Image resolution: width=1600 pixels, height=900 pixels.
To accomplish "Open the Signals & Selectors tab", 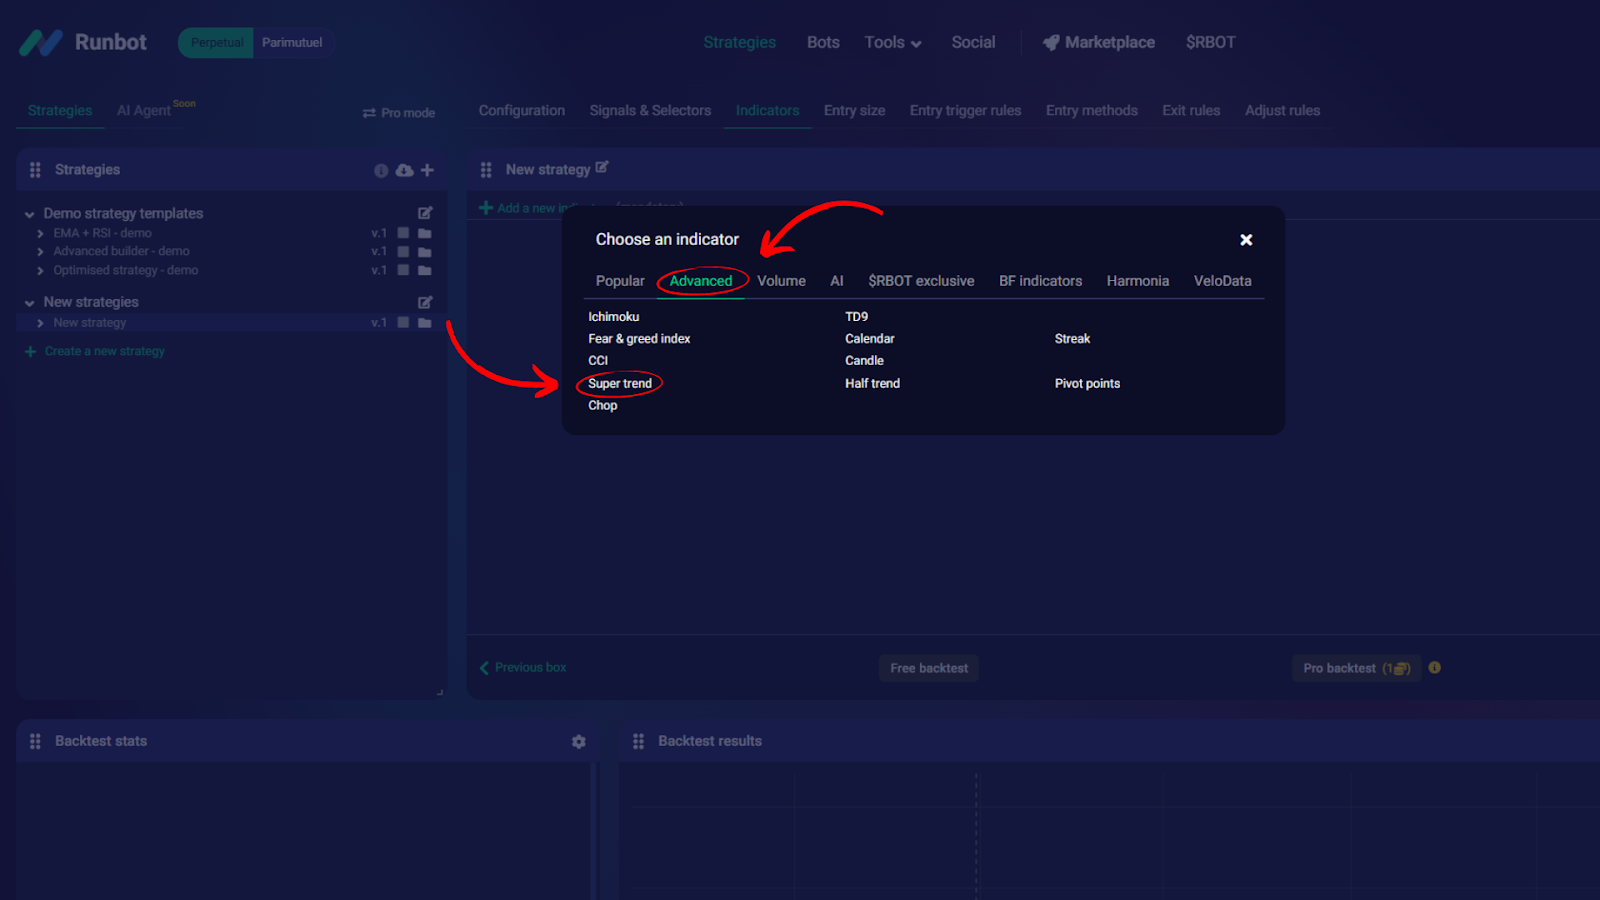I will click(x=650, y=111).
